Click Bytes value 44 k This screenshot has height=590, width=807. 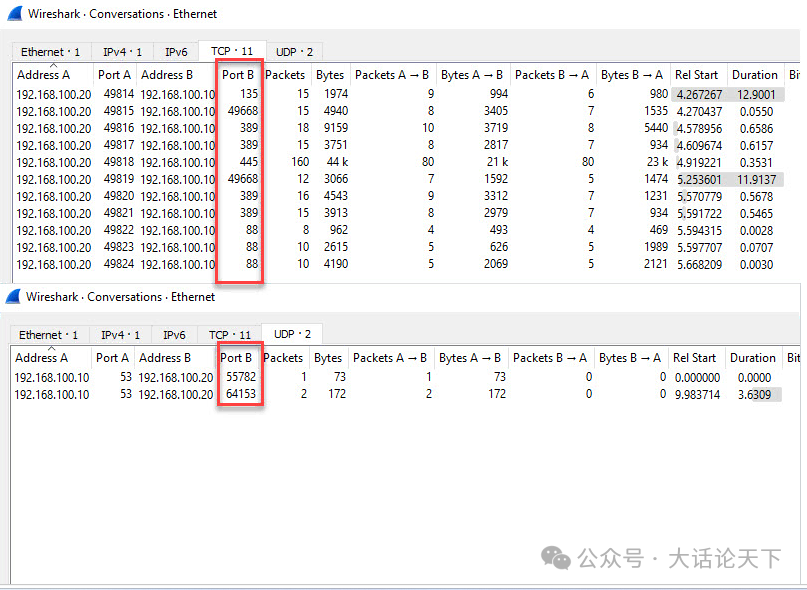338,162
